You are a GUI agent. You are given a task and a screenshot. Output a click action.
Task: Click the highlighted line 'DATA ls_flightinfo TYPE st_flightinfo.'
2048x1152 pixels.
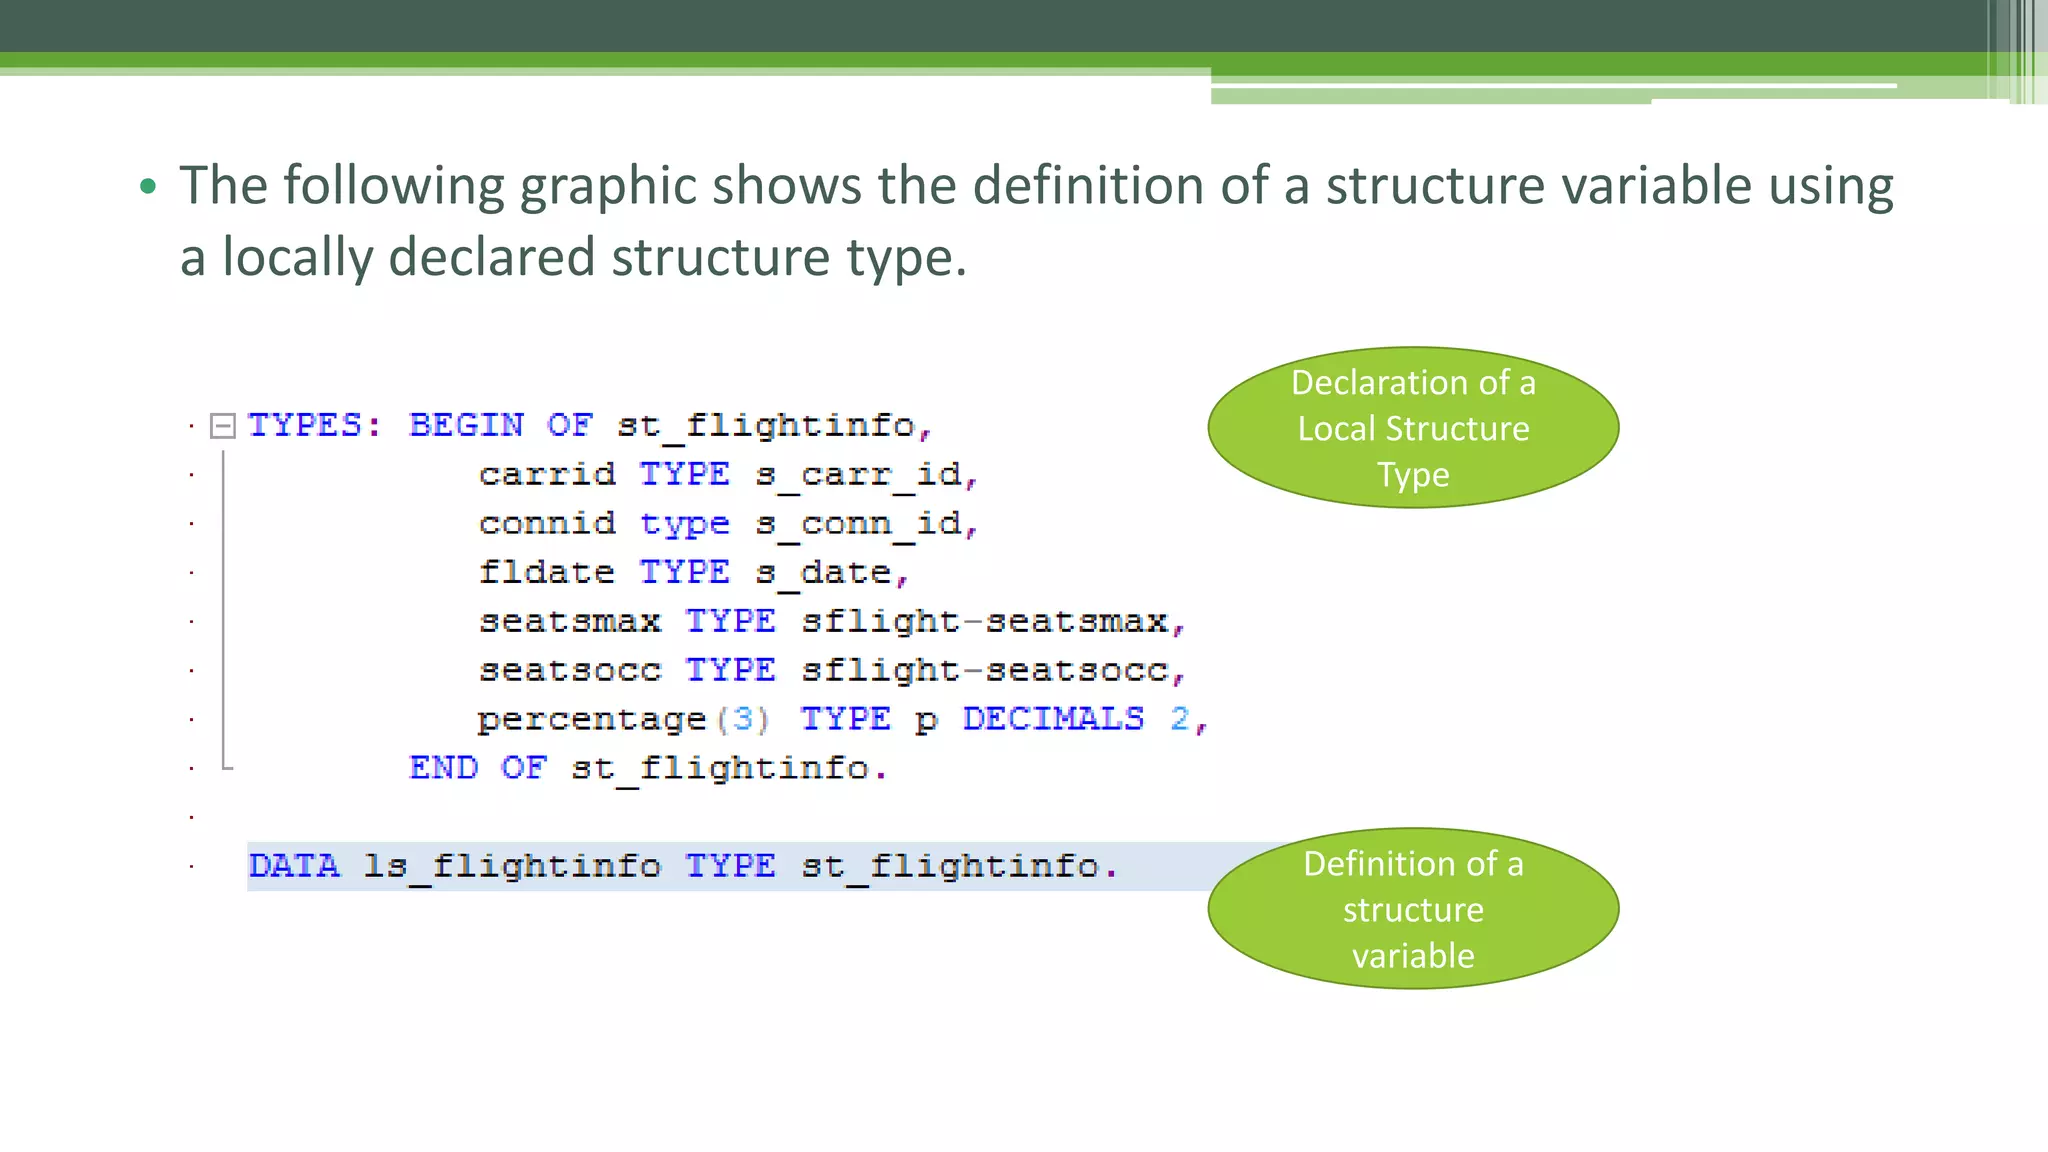[x=684, y=866]
